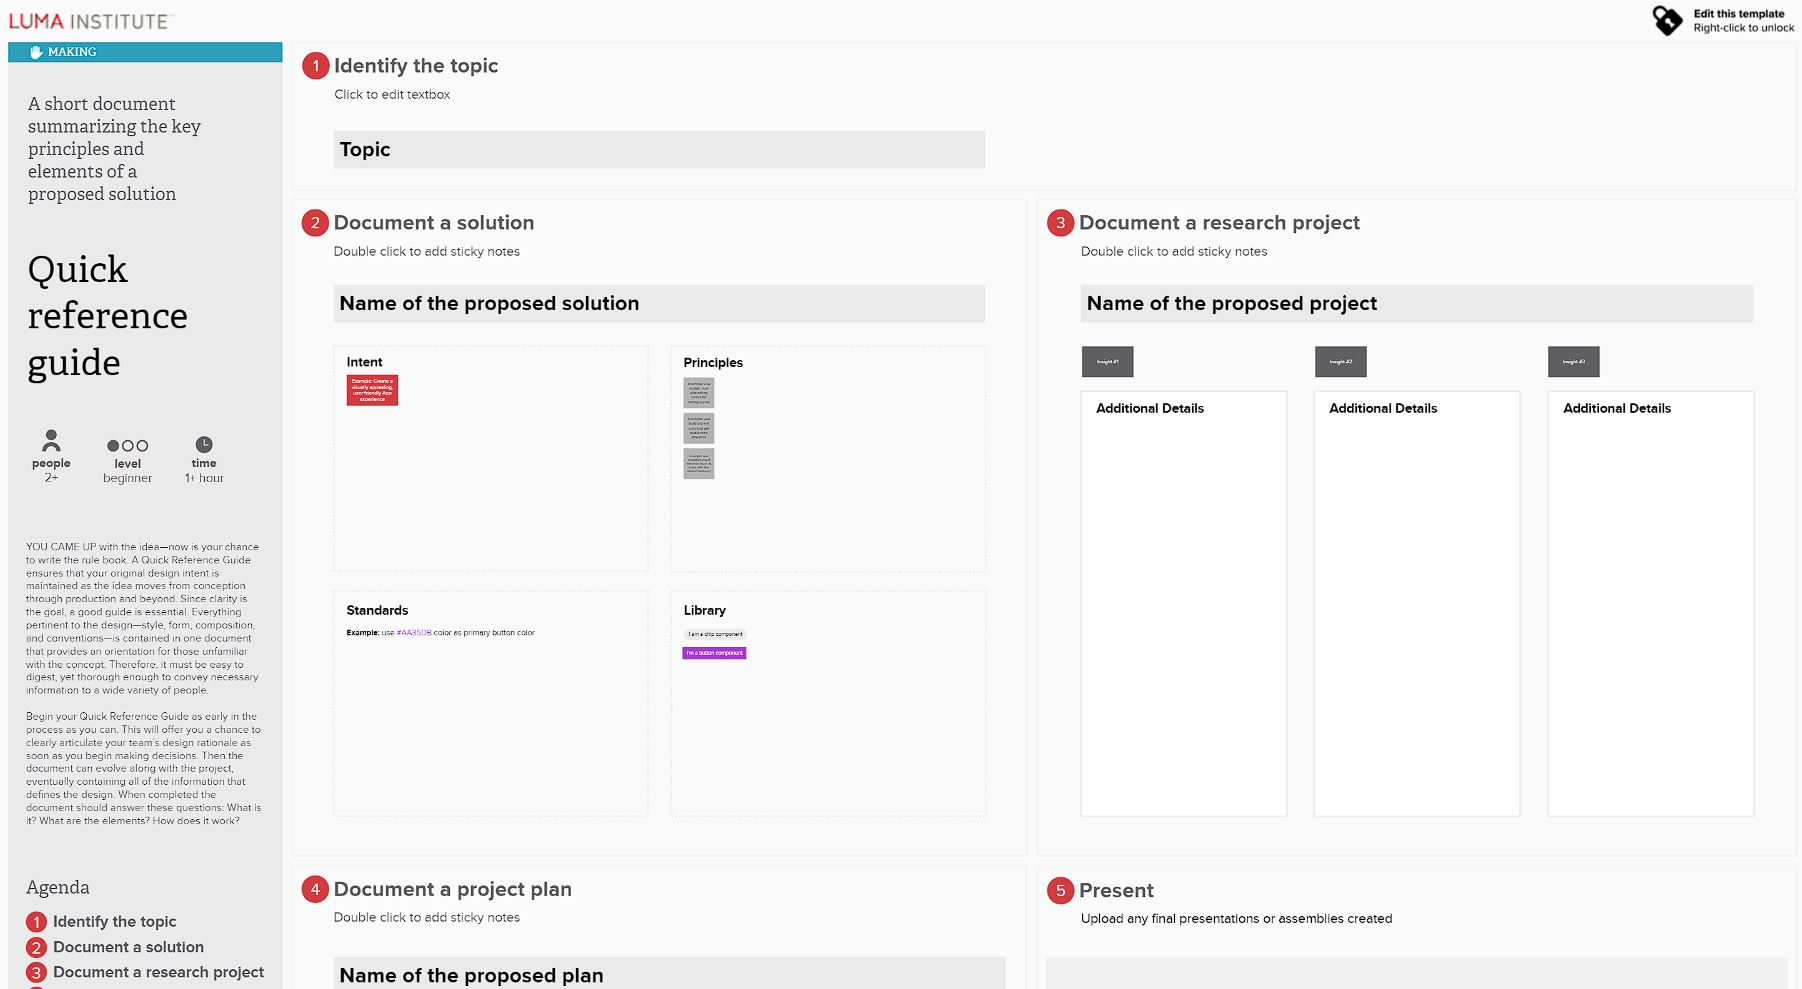Click the Edit this template label
The width and height of the screenshot is (1802, 989).
(1739, 14)
